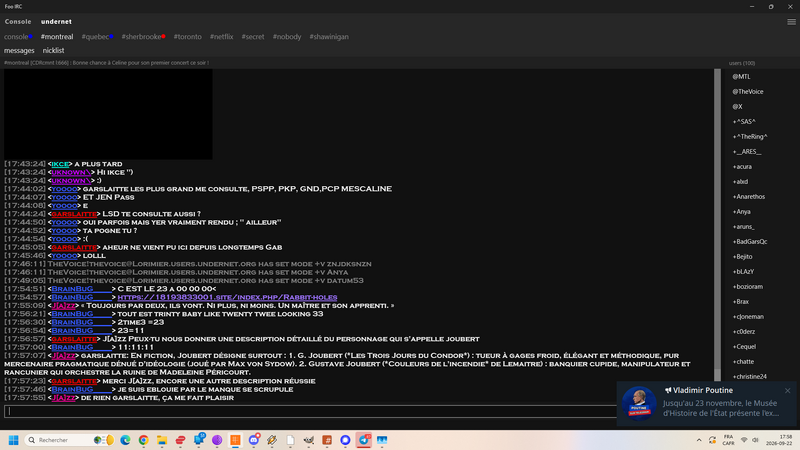Open the console channel tab
The width and height of the screenshot is (800, 450).
(18, 37)
